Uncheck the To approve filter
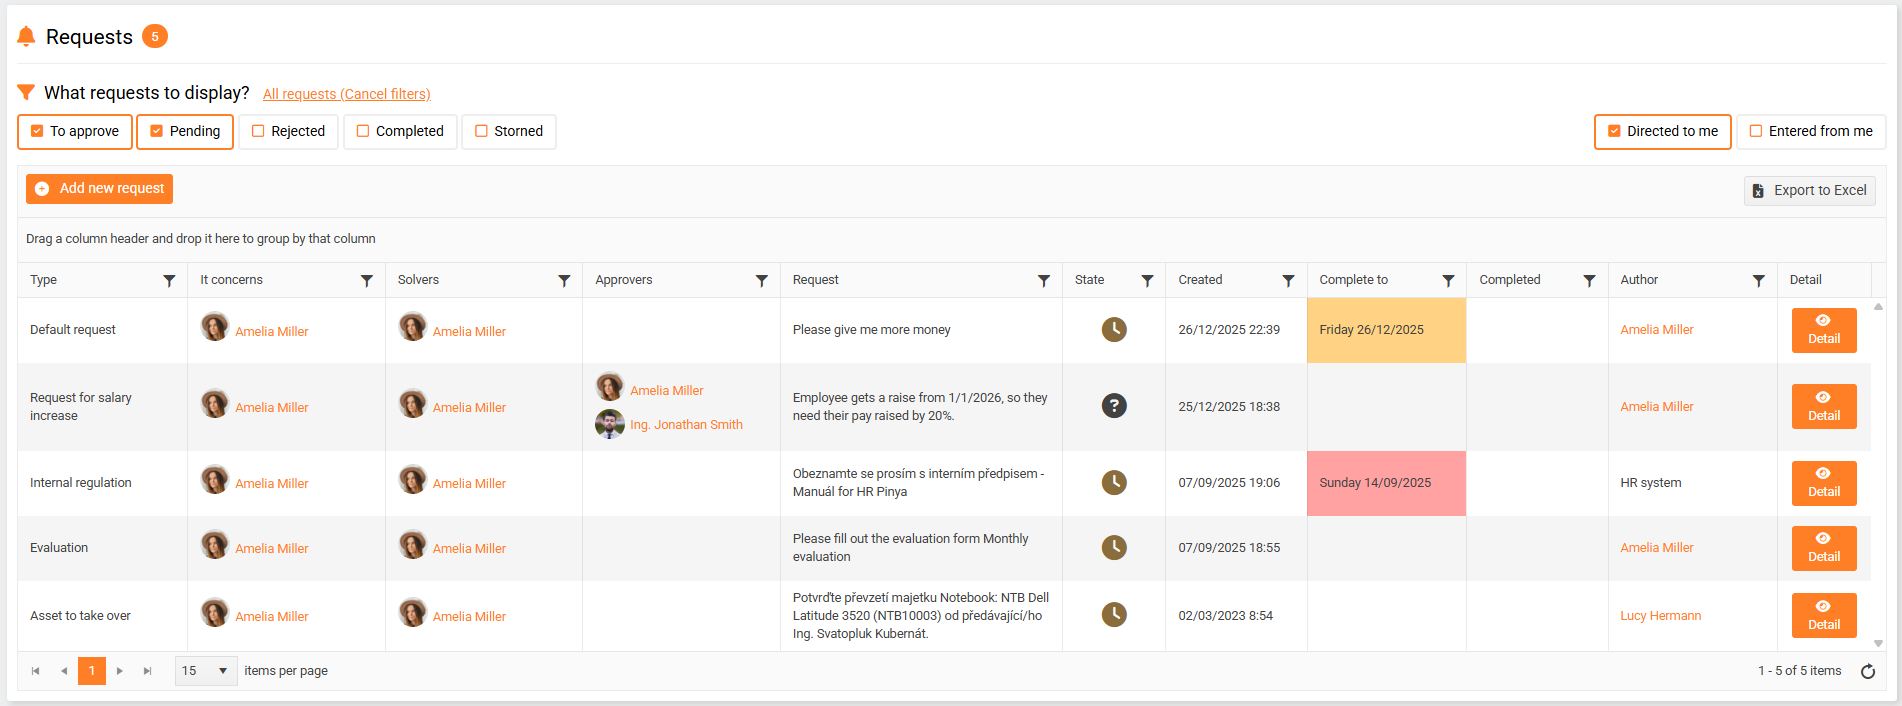The width and height of the screenshot is (1902, 706). 37,131
